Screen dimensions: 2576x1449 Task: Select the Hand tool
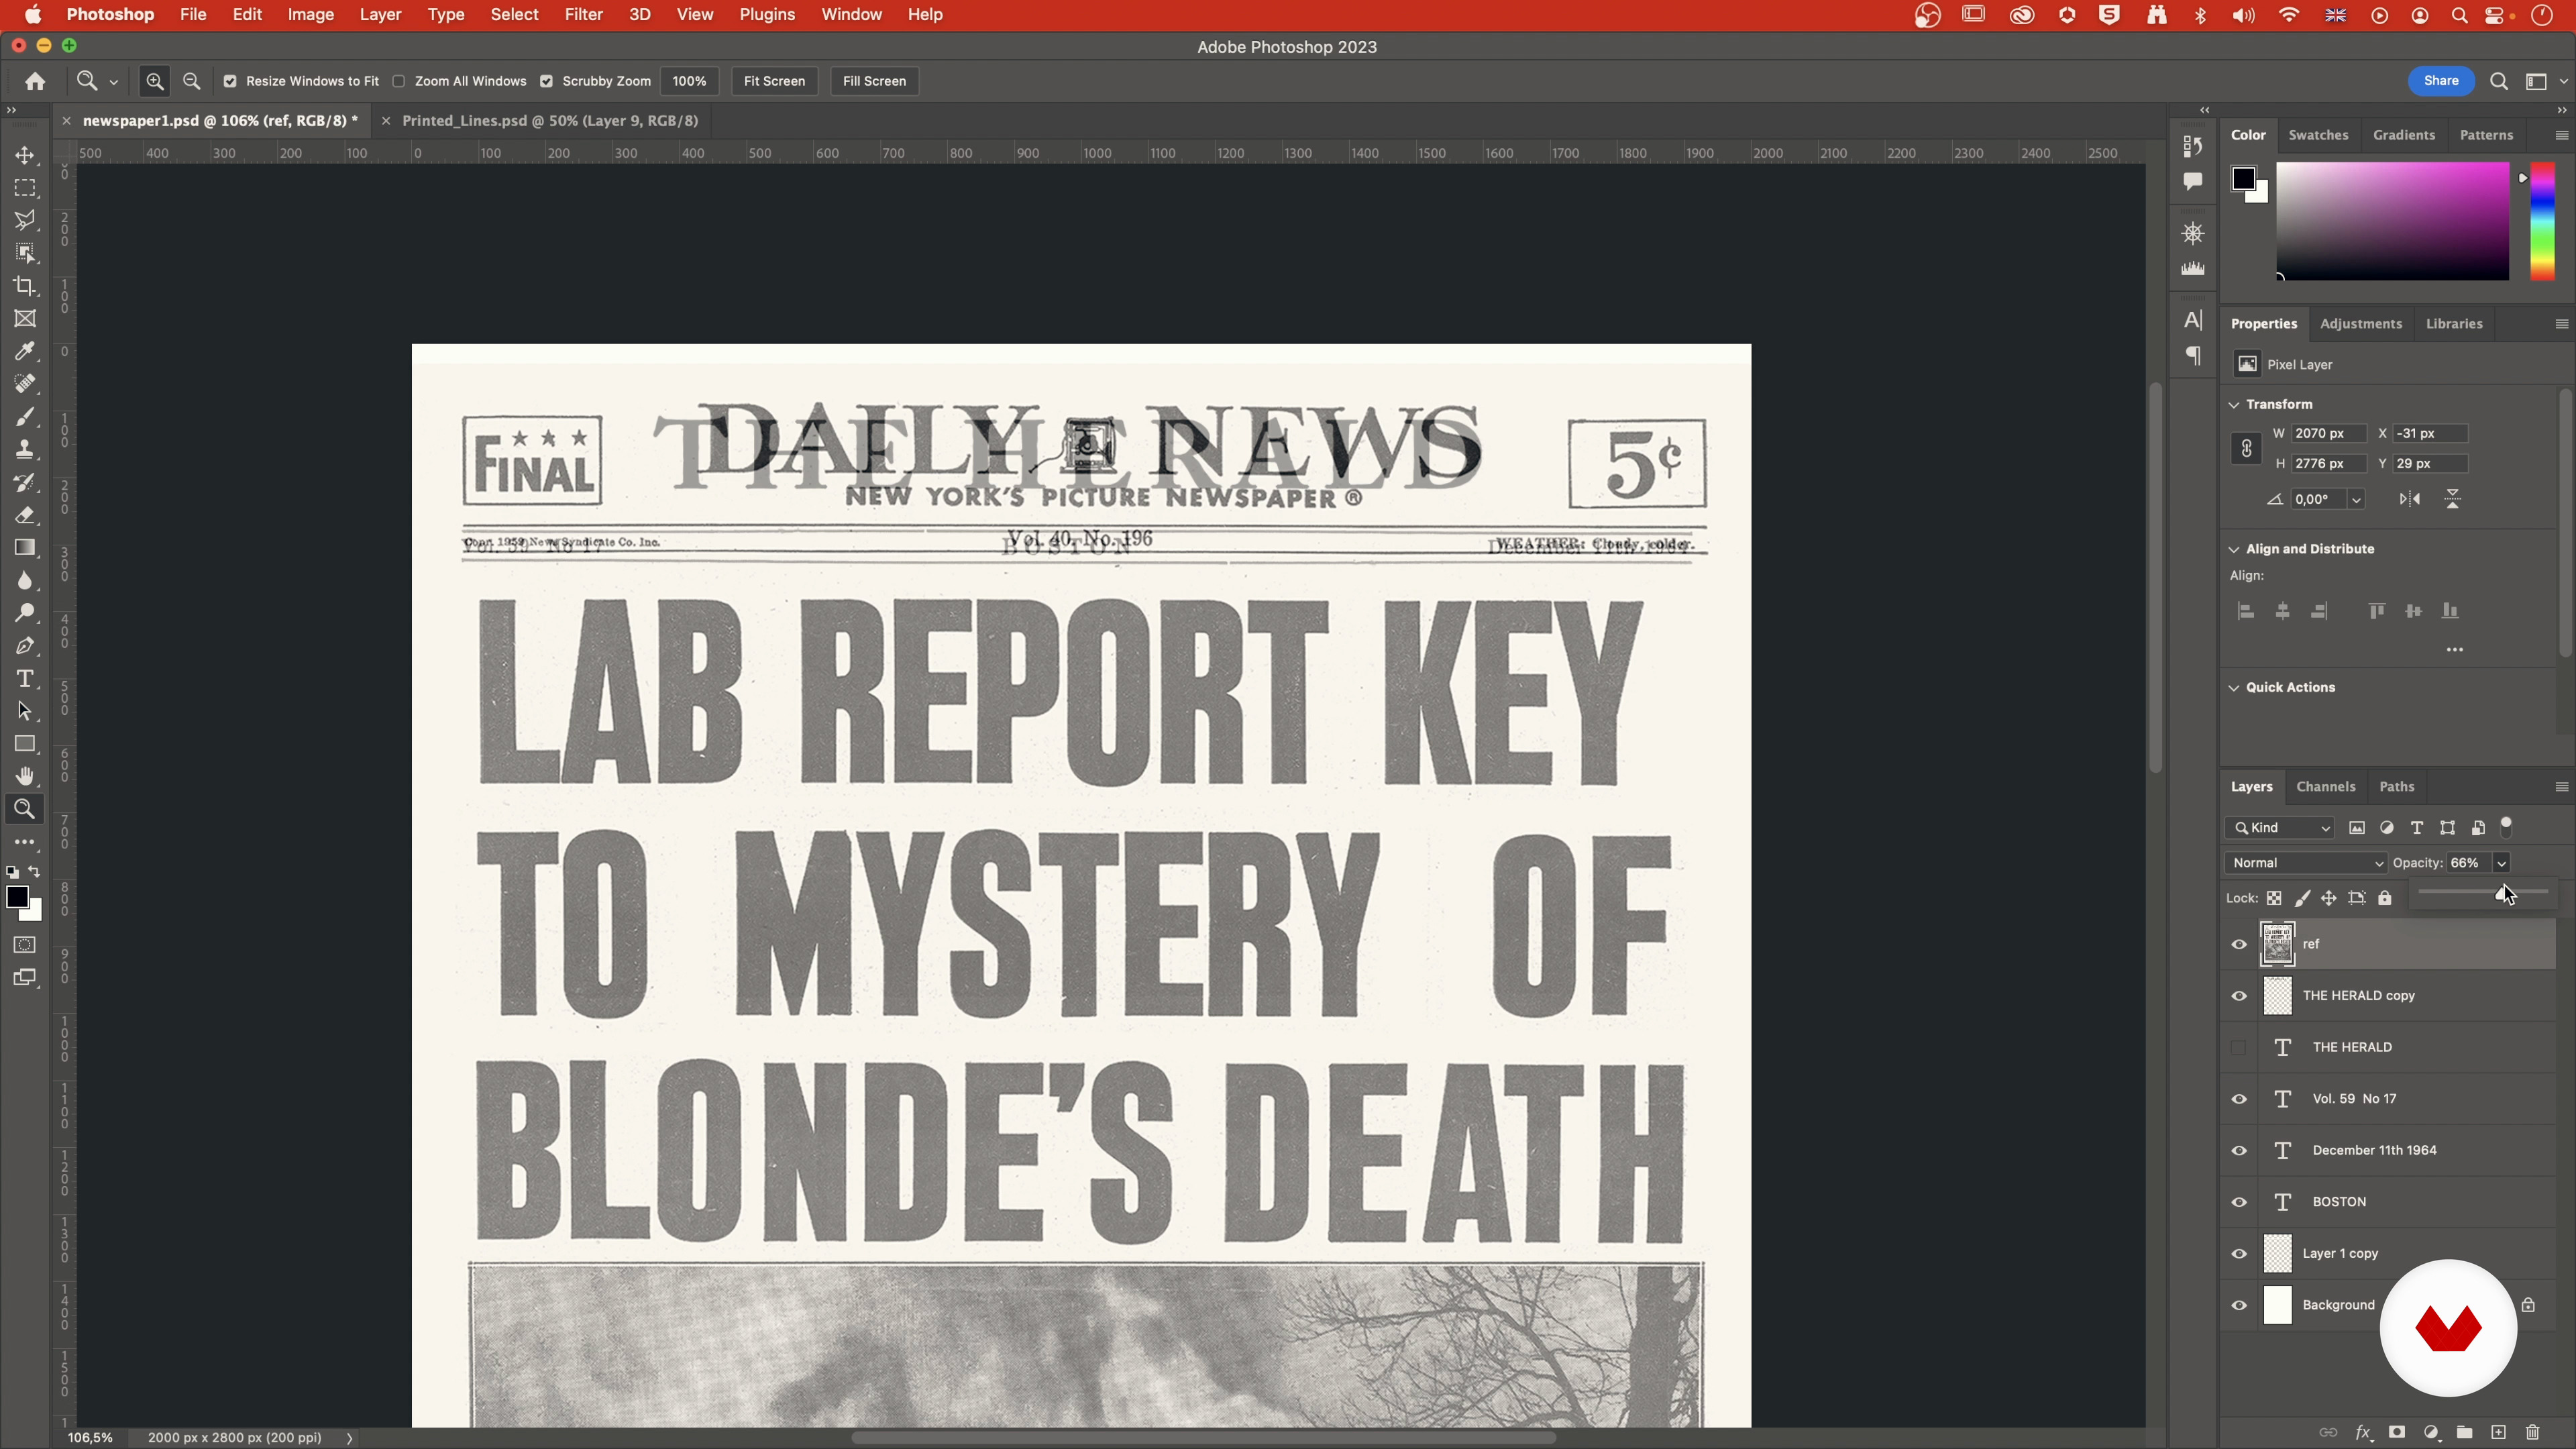25,777
